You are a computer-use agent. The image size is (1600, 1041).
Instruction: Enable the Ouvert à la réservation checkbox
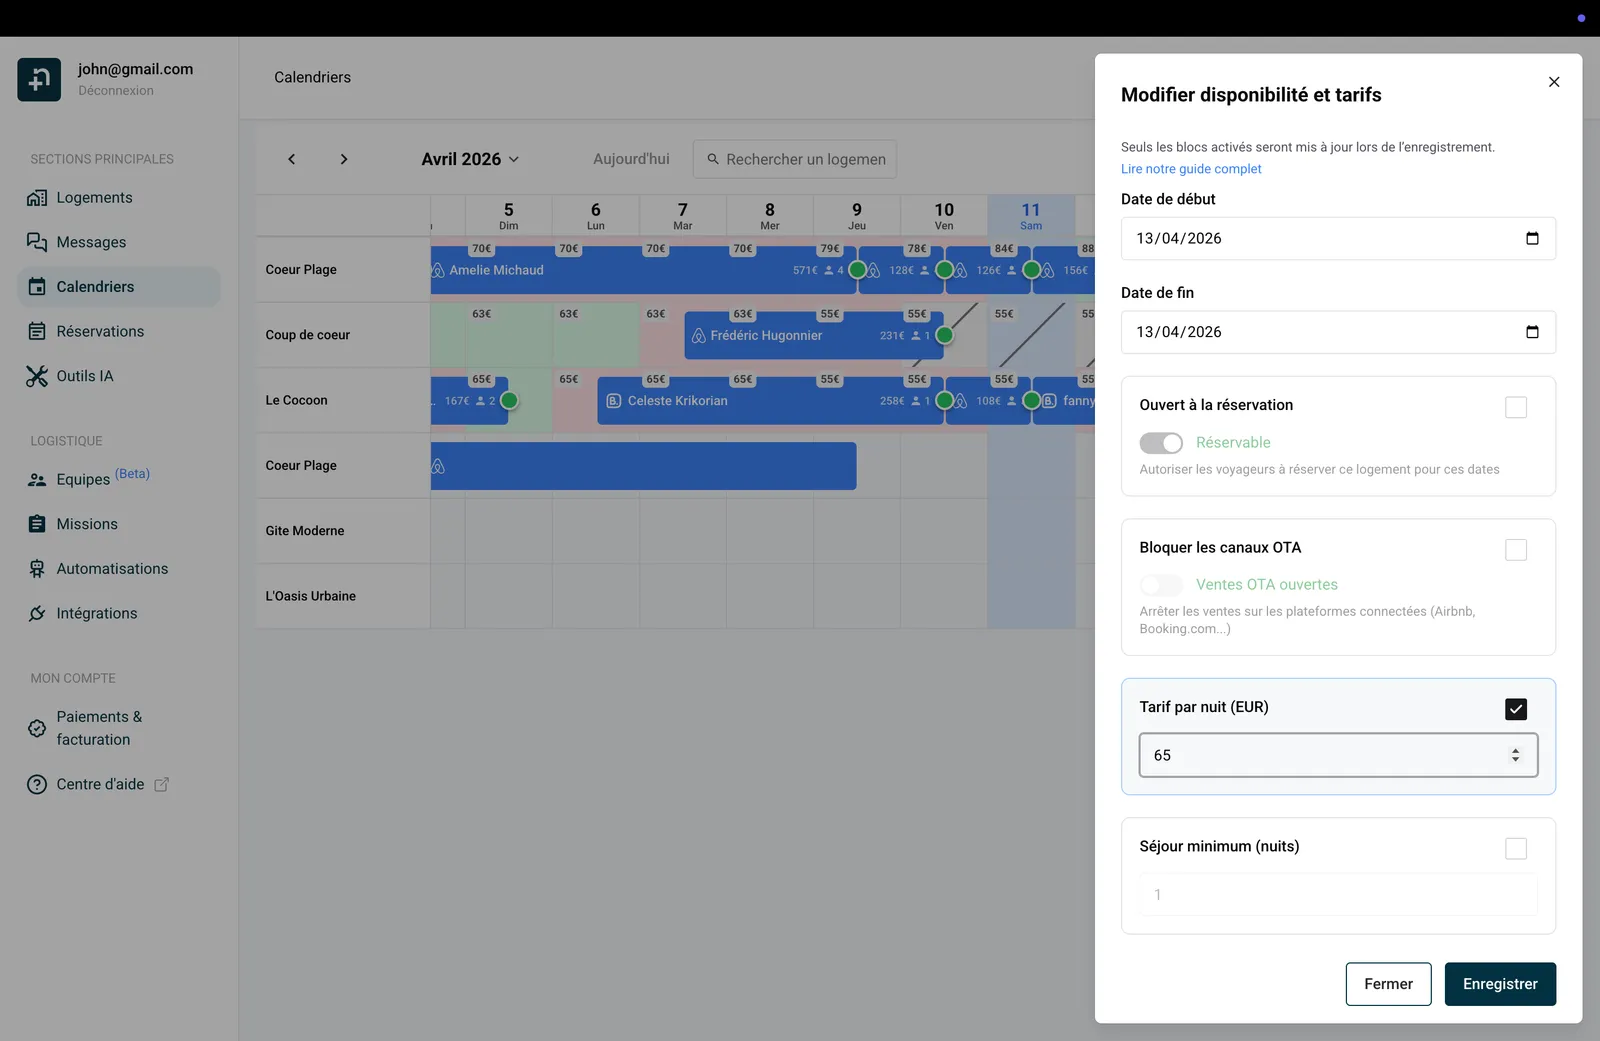click(x=1516, y=407)
